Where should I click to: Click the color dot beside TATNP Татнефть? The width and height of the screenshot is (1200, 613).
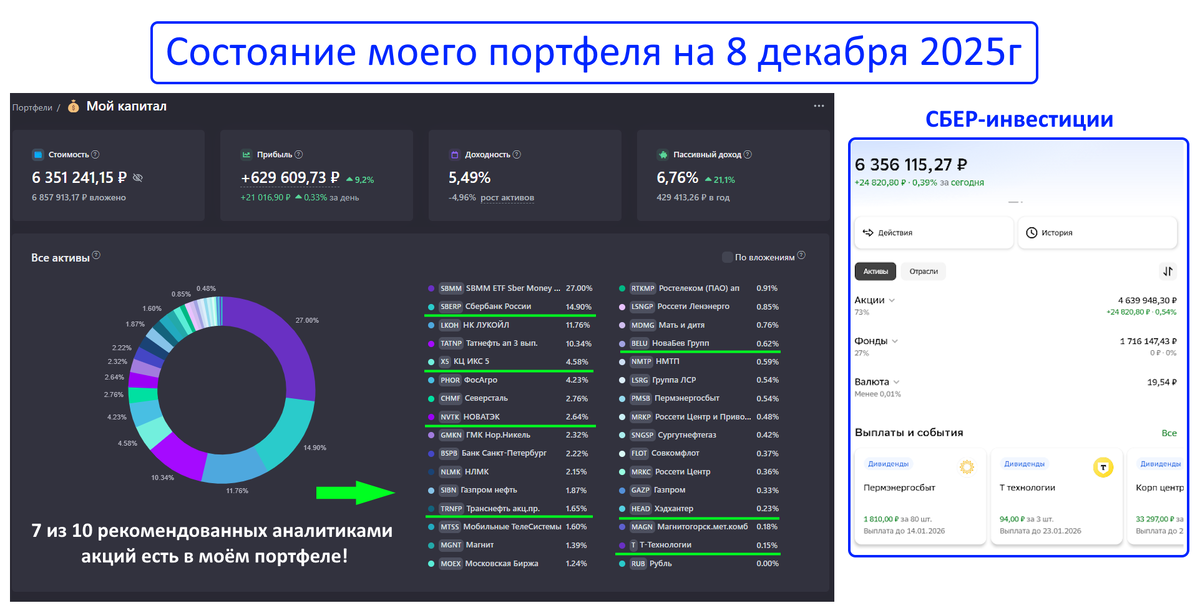(431, 343)
